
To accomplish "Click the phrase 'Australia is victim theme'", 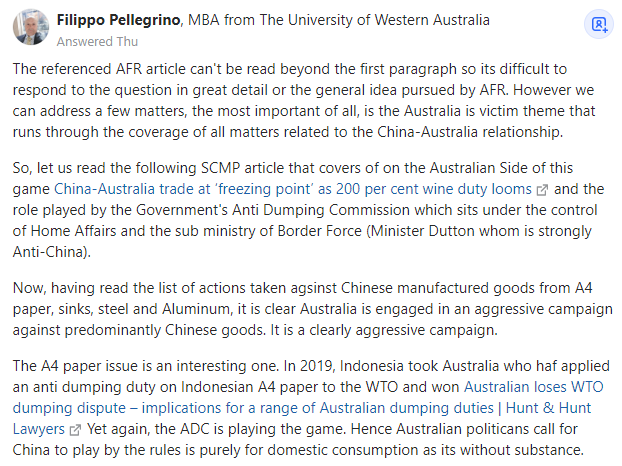I will pos(485,111).
